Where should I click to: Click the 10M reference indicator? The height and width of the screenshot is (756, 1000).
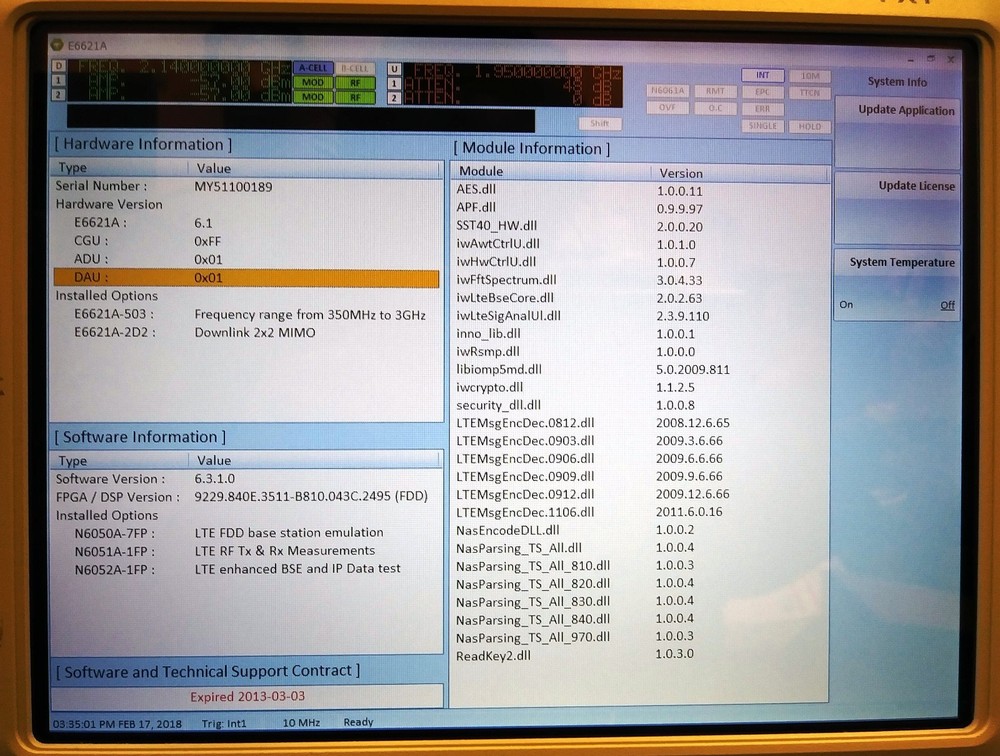810,76
